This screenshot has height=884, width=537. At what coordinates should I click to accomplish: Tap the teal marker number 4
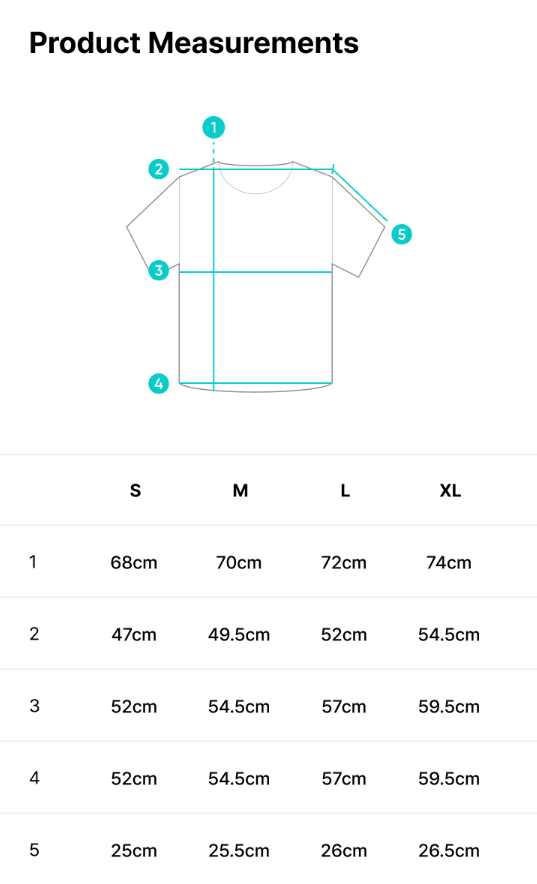point(159,383)
